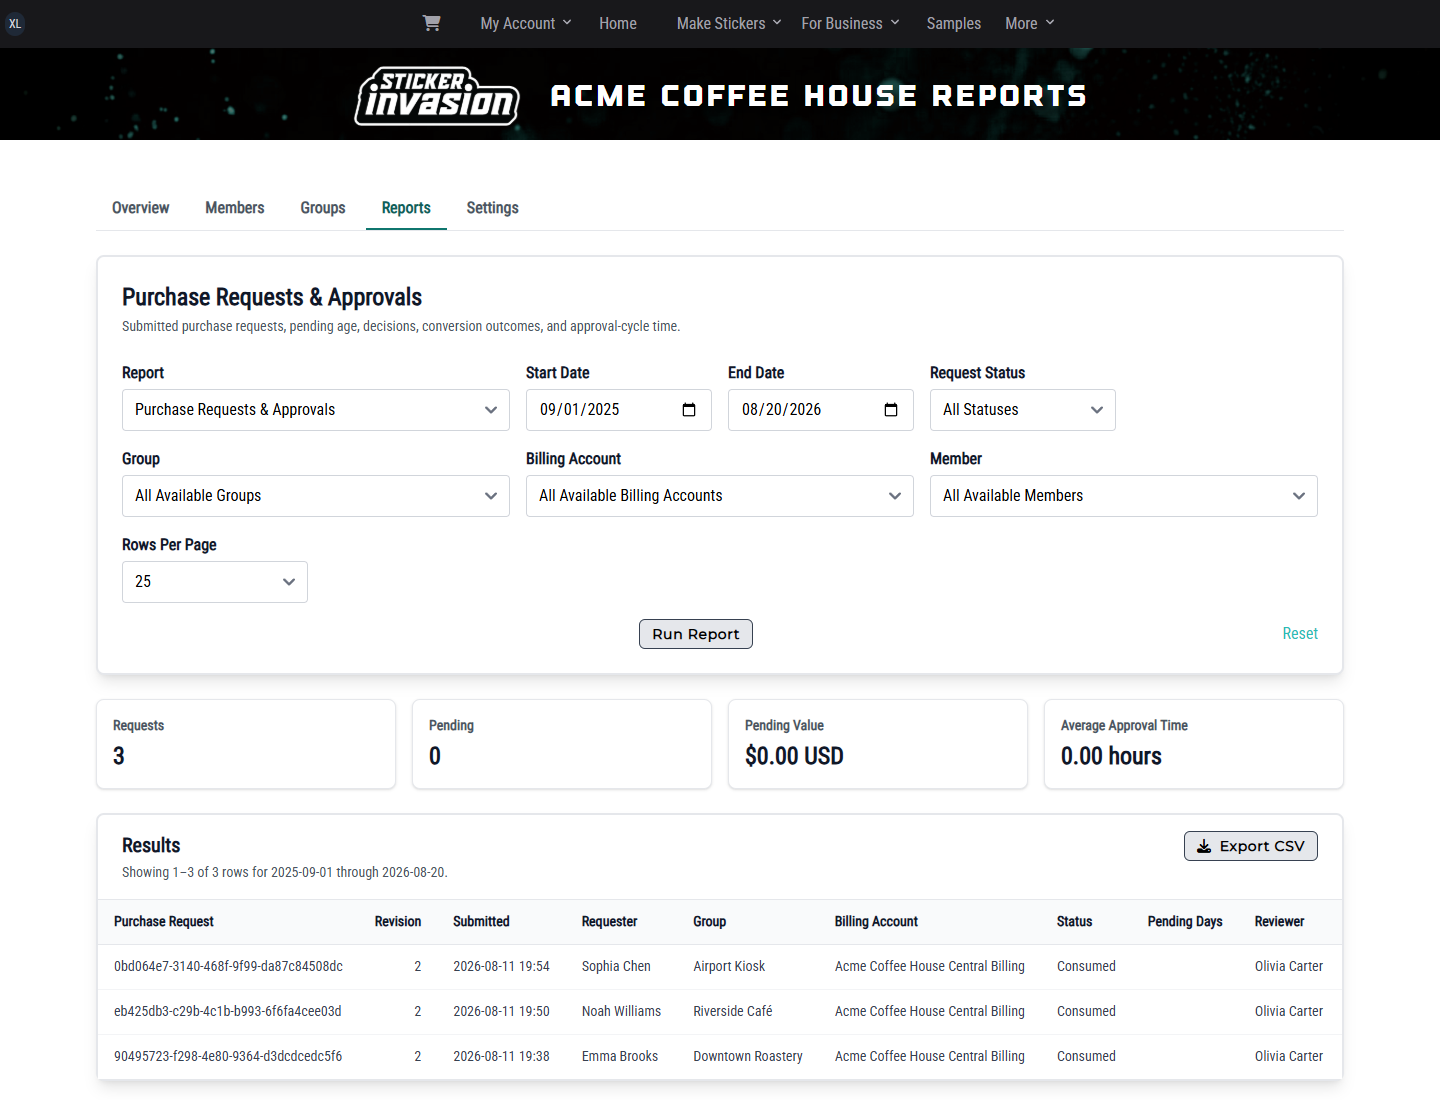Expand the Make Stickers menu

(x=729, y=23)
